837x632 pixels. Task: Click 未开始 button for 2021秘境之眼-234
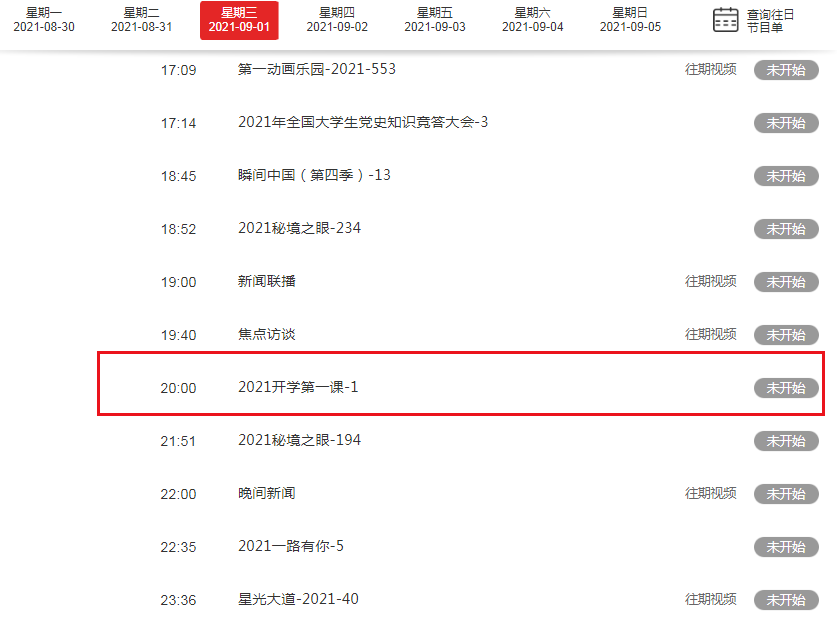786,229
